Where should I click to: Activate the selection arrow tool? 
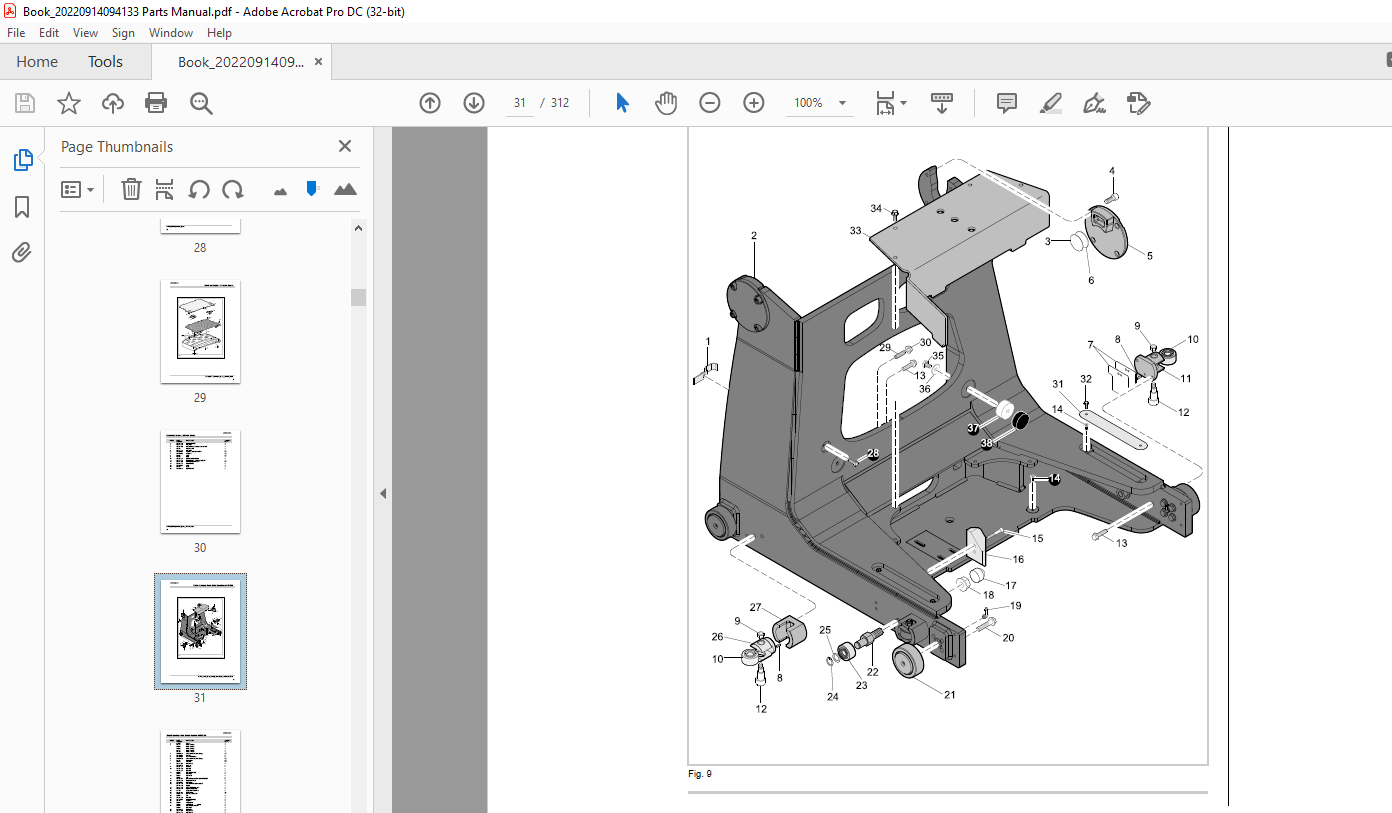point(622,103)
